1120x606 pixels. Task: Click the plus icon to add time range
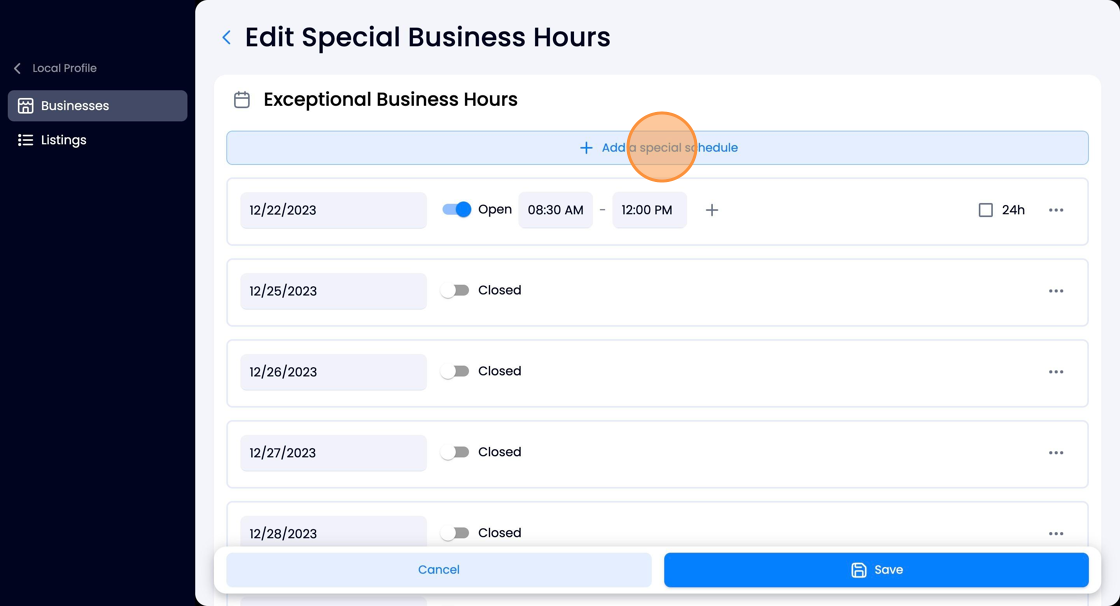pos(711,210)
